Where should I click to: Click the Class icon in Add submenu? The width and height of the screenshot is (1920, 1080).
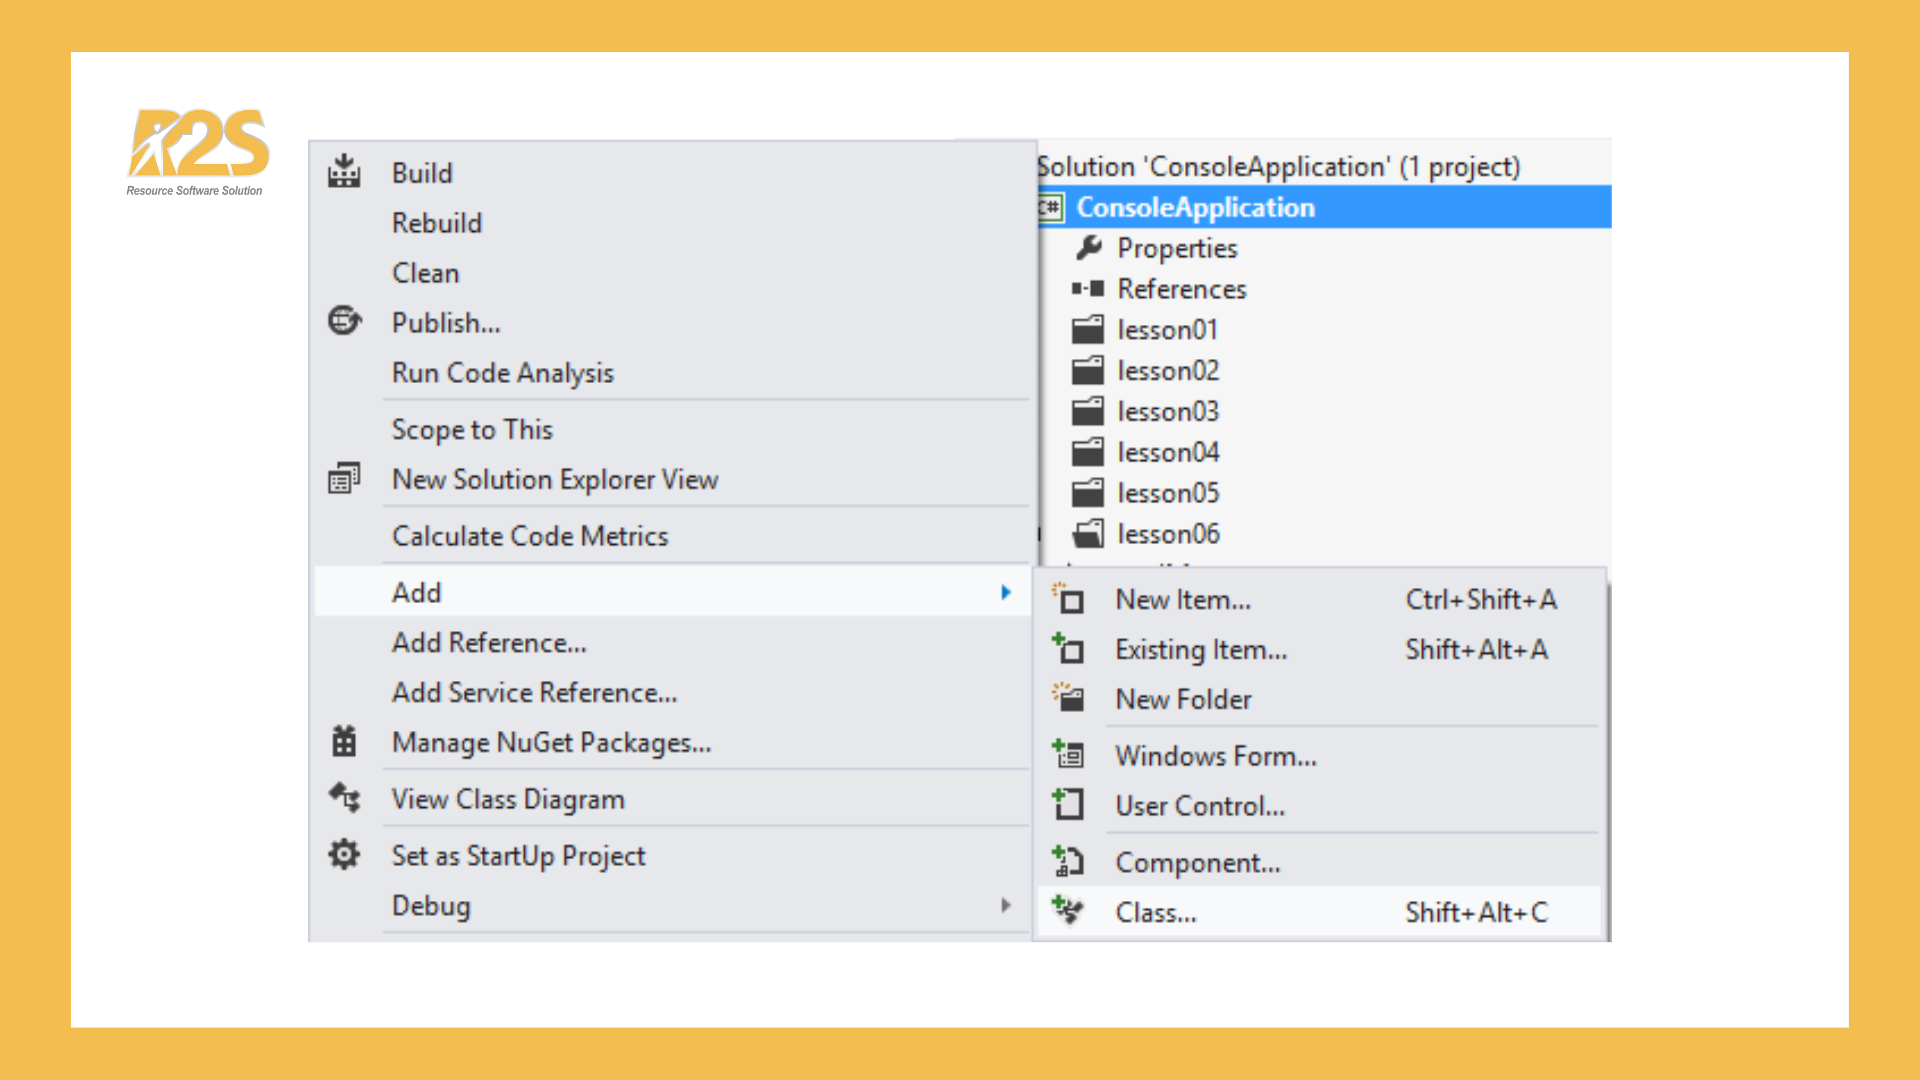(1068, 911)
